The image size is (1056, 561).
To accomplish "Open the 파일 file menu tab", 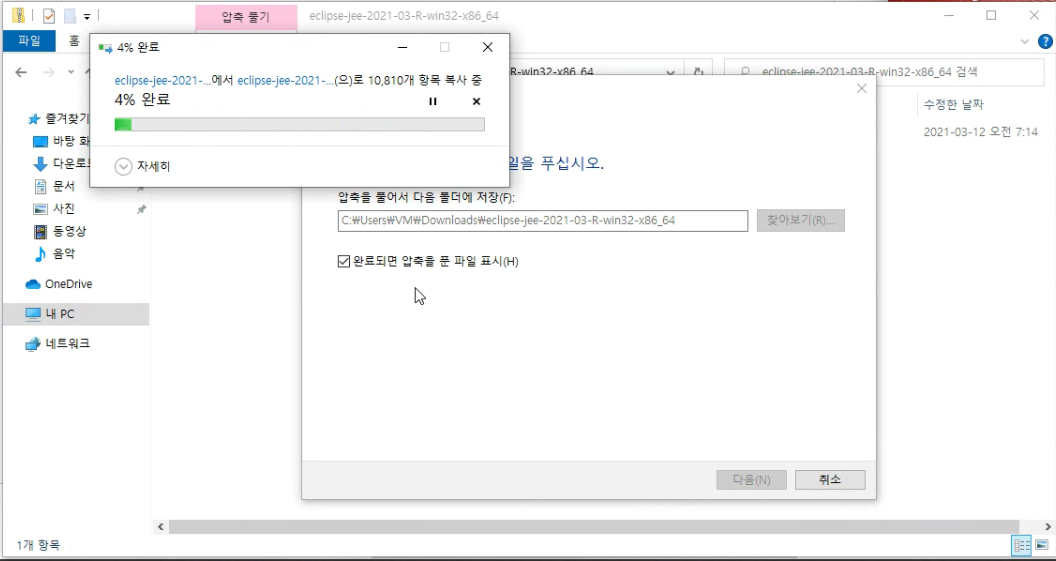I will (29, 41).
